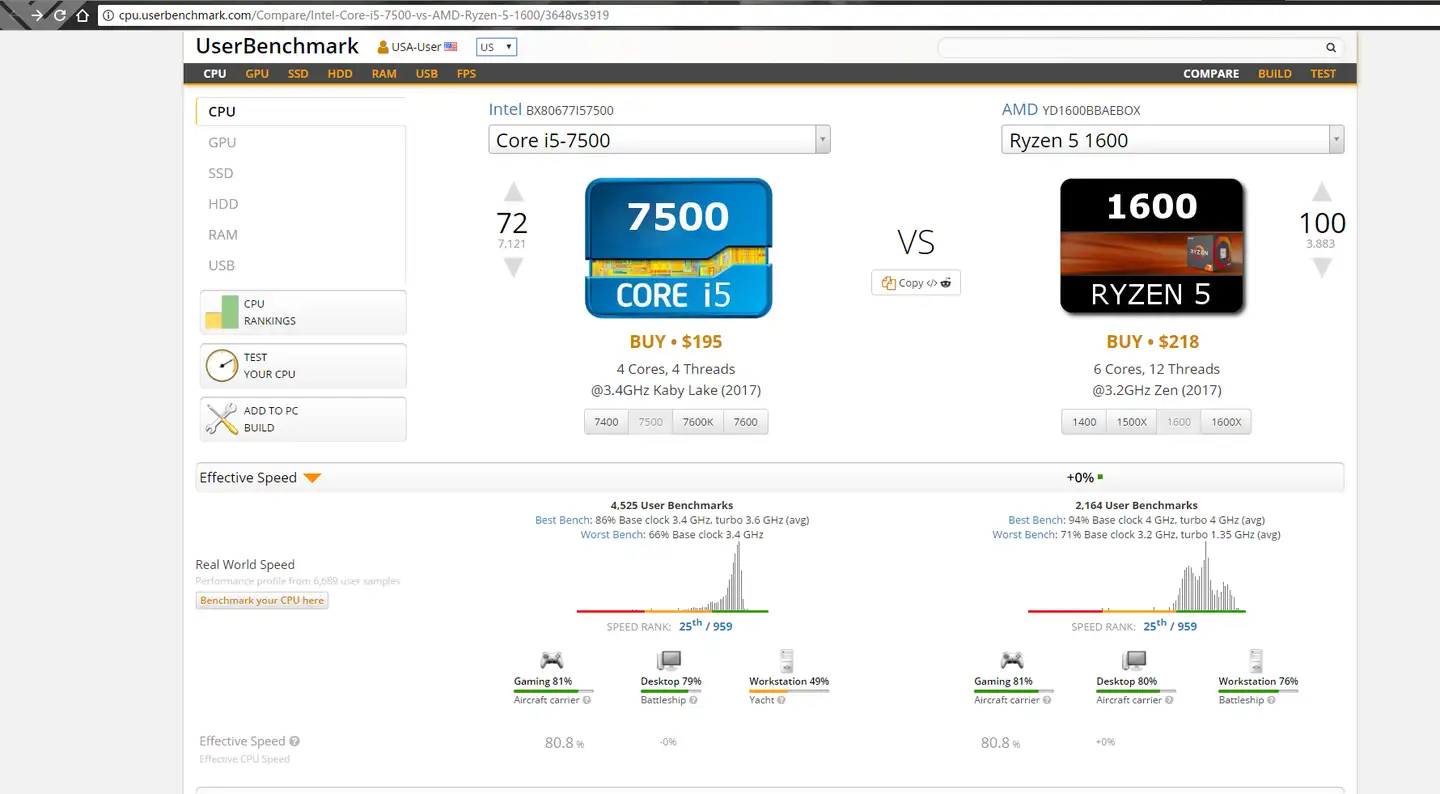1440x794 pixels.
Task: Click TEST in the navbar
Action: (x=1323, y=74)
